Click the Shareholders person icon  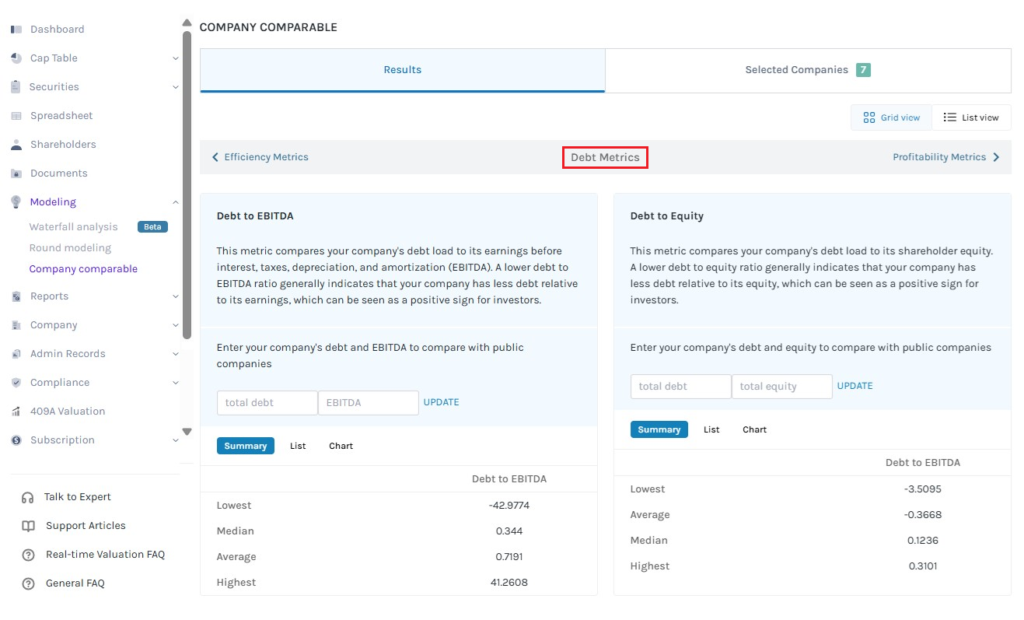pos(16,144)
